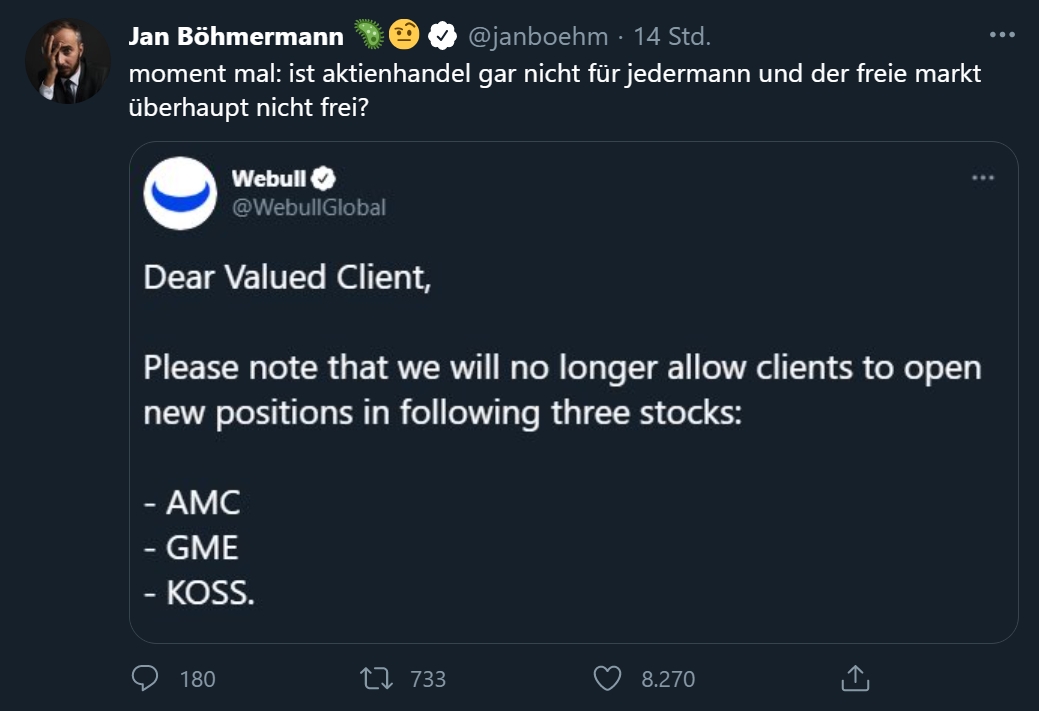Click the share upload icon
The width and height of the screenshot is (1039, 711).
[854, 679]
